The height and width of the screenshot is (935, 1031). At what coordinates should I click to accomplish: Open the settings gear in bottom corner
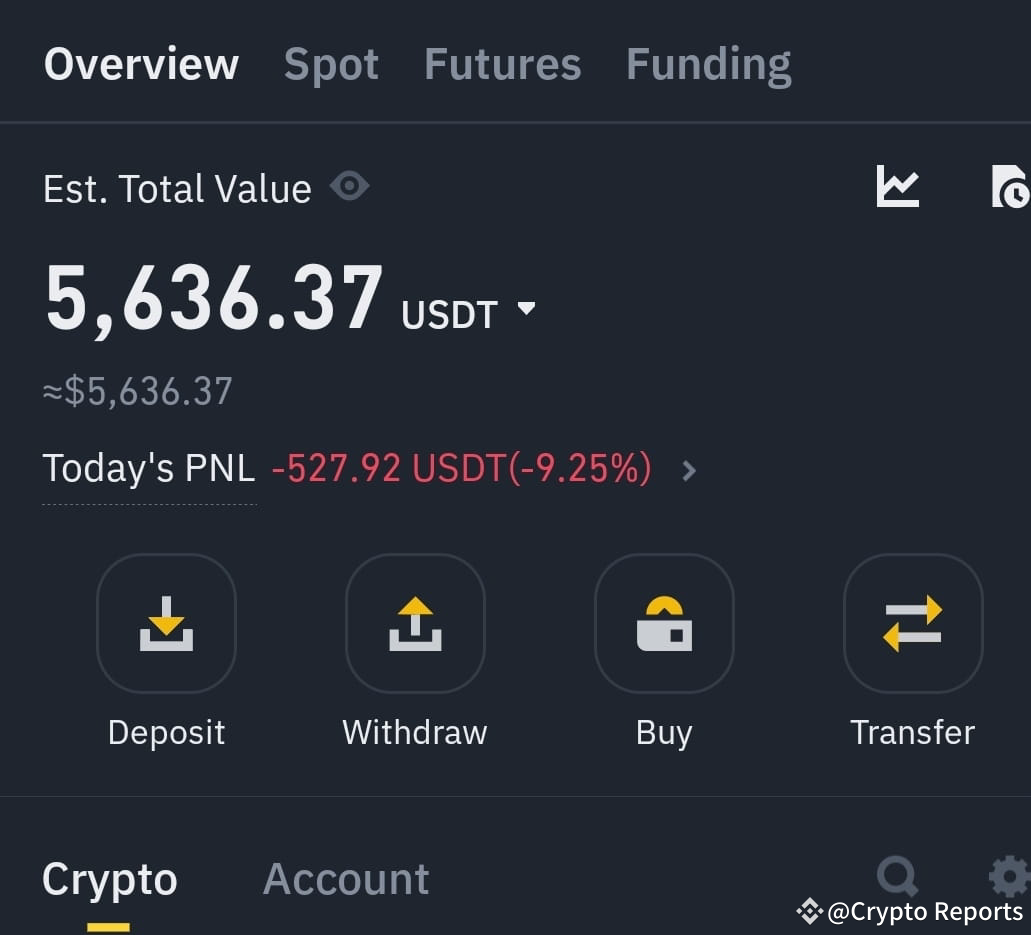(x=1010, y=877)
